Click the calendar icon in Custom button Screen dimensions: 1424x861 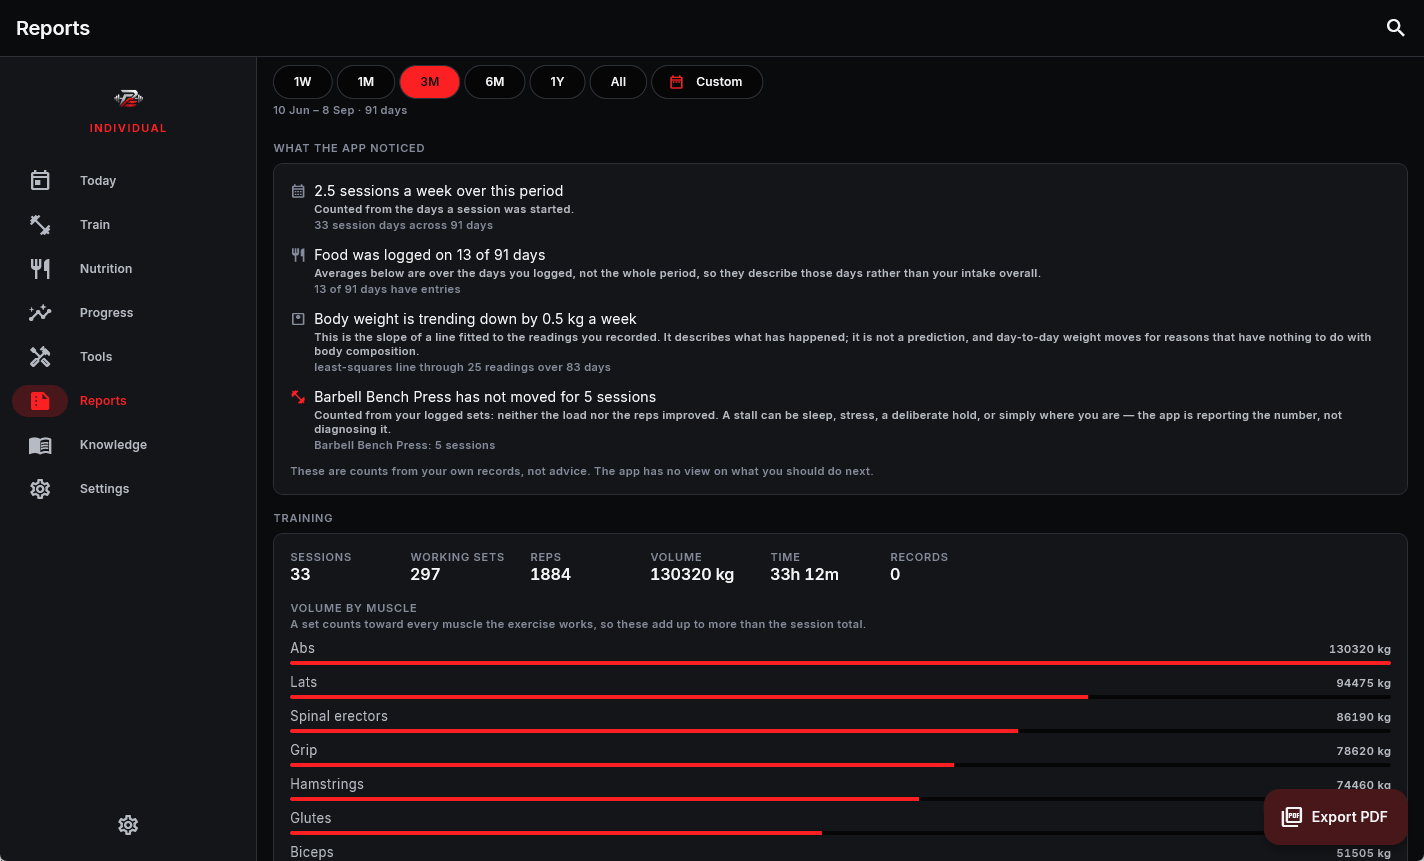coord(676,82)
